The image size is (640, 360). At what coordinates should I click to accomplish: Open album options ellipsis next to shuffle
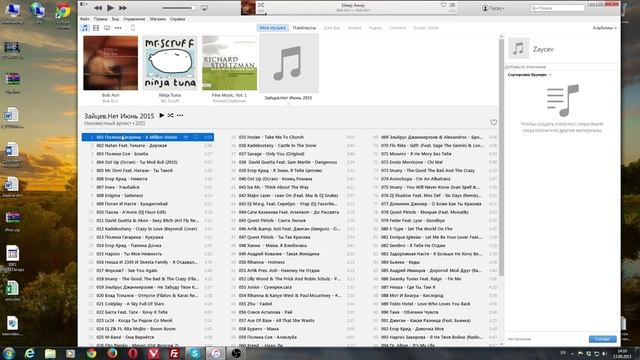pos(180,116)
